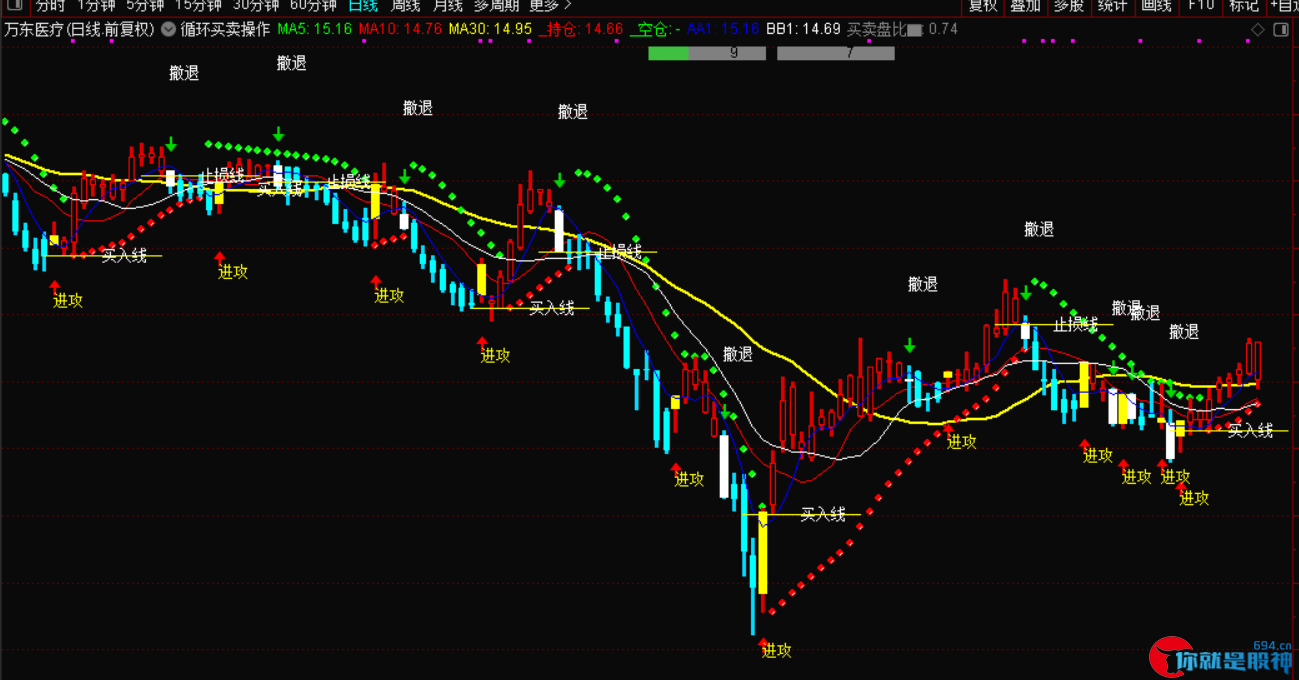
Task: Switch to the 60分钟 chart
Action: click(x=312, y=5)
